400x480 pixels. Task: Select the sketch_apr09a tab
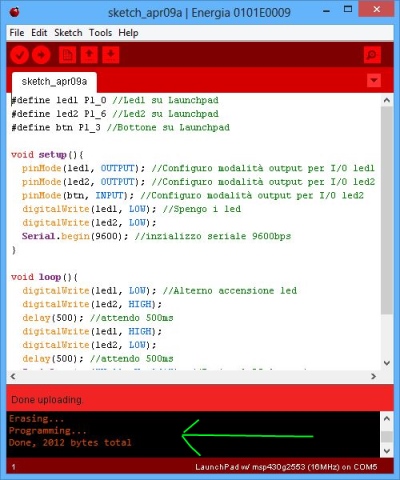[54, 82]
